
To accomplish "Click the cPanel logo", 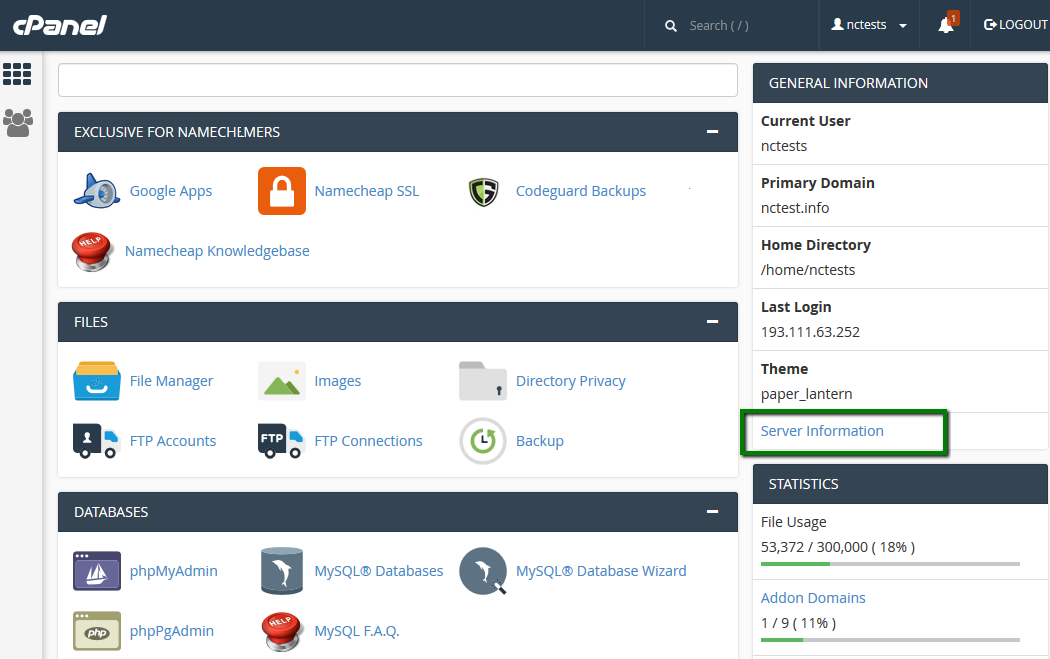I will coord(60,25).
